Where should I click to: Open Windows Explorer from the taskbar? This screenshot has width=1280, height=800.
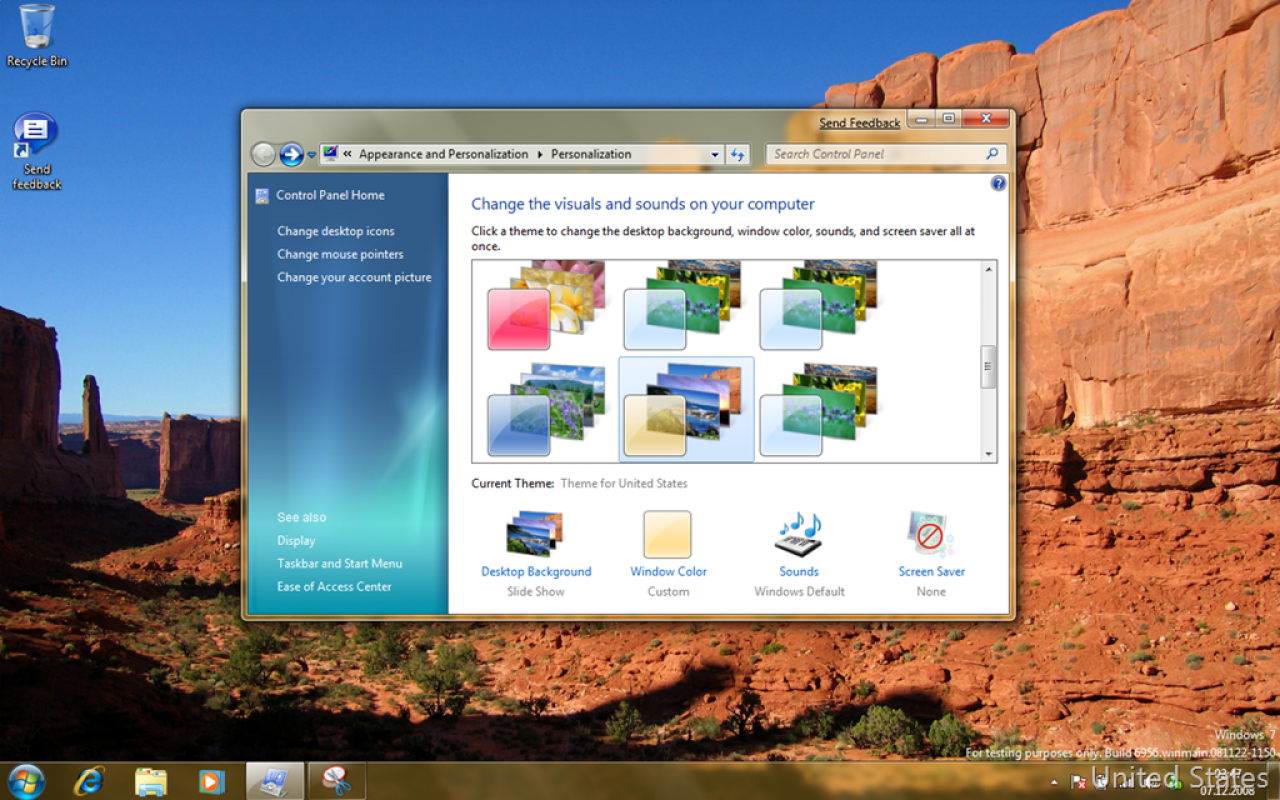[150, 781]
